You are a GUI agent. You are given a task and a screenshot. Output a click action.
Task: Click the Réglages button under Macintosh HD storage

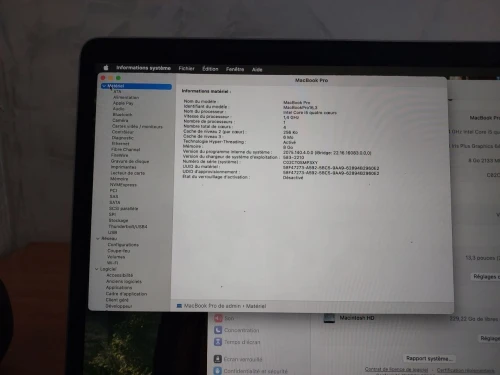click(x=490, y=338)
